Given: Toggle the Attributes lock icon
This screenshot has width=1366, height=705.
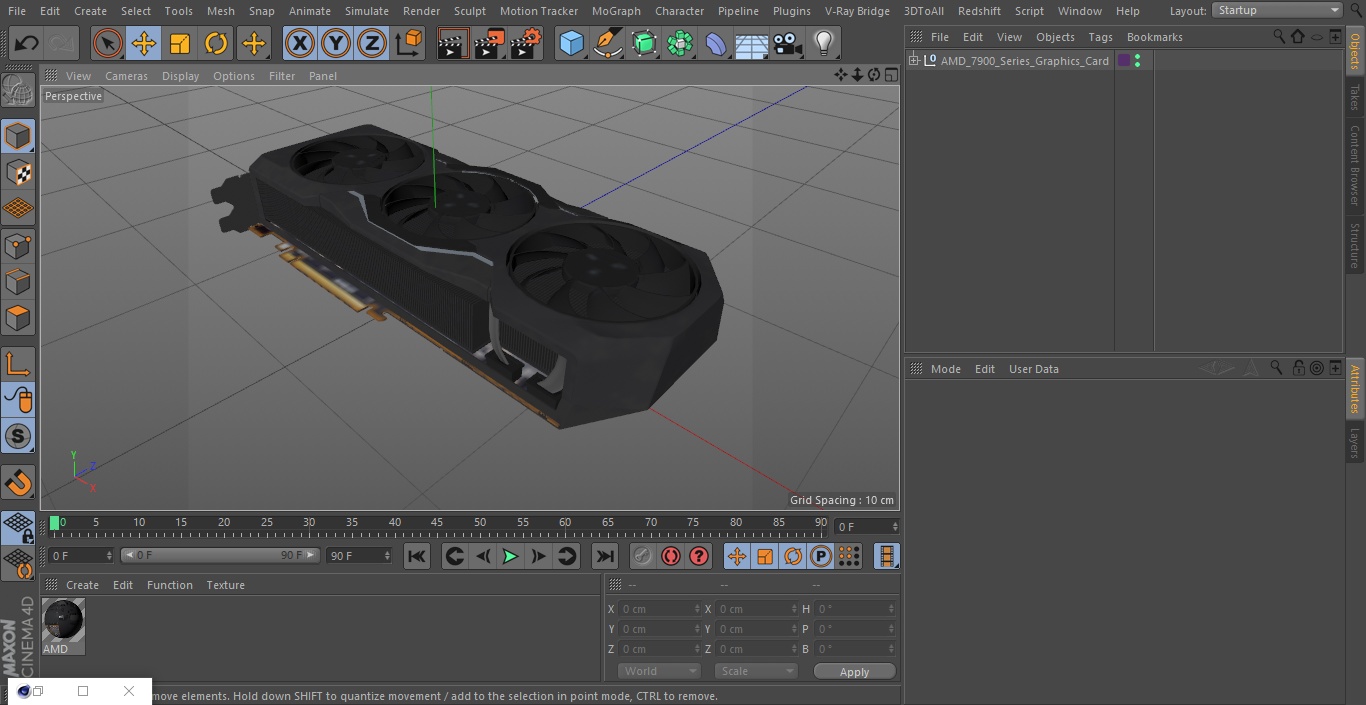Looking at the screenshot, I should point(1298,368).
